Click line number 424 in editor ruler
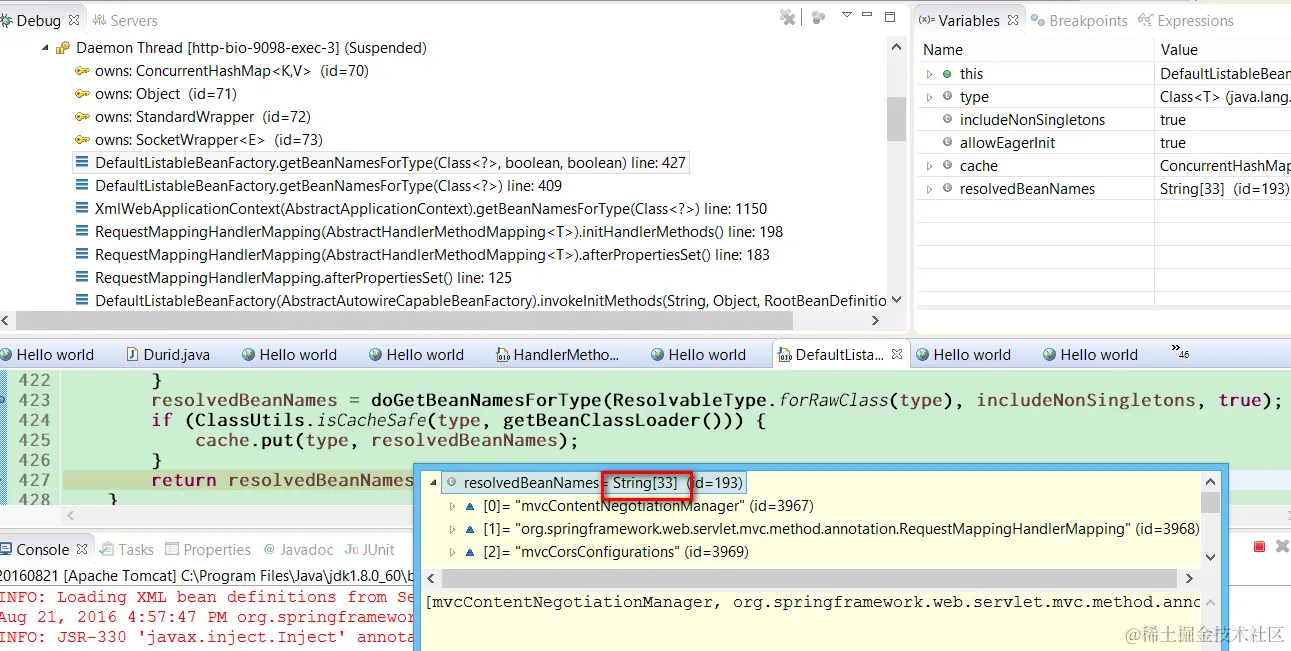Viewport: 1291px width, 651px height. (x=34, y=420)
